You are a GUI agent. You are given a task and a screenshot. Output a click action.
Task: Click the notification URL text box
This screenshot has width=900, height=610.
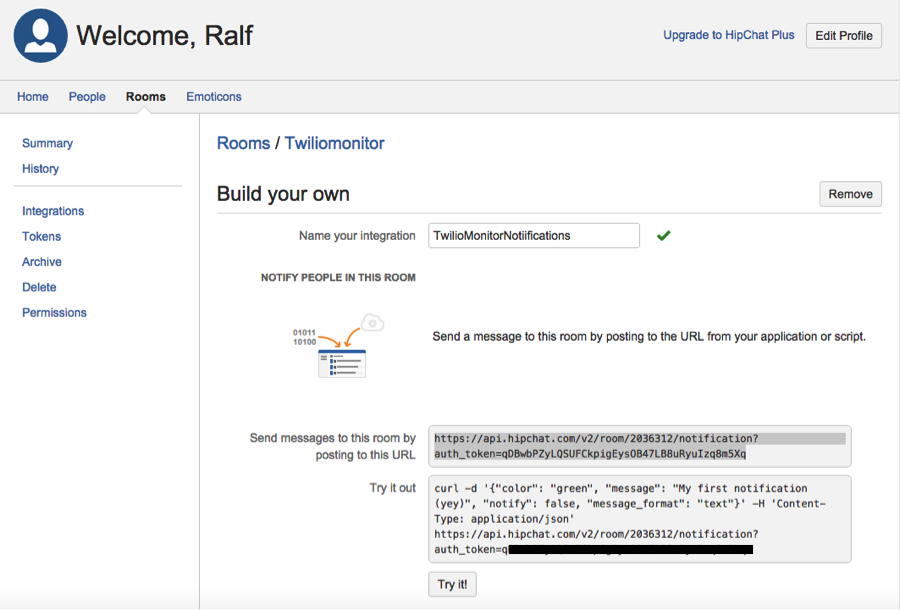click(640, 446)
